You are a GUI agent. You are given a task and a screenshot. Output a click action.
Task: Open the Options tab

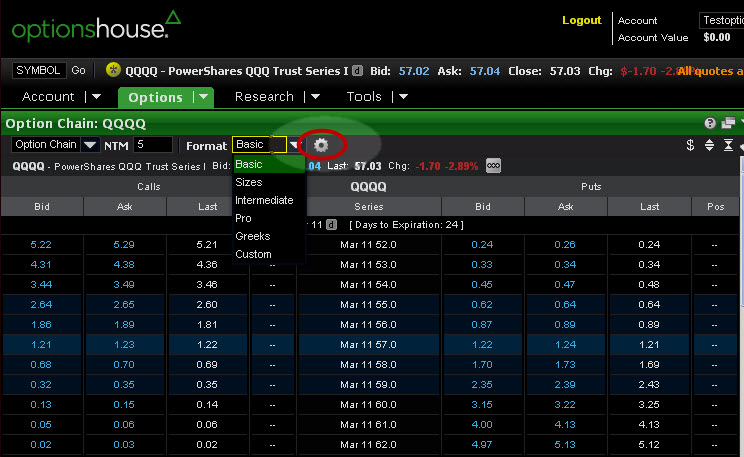[x=155, y=97]
